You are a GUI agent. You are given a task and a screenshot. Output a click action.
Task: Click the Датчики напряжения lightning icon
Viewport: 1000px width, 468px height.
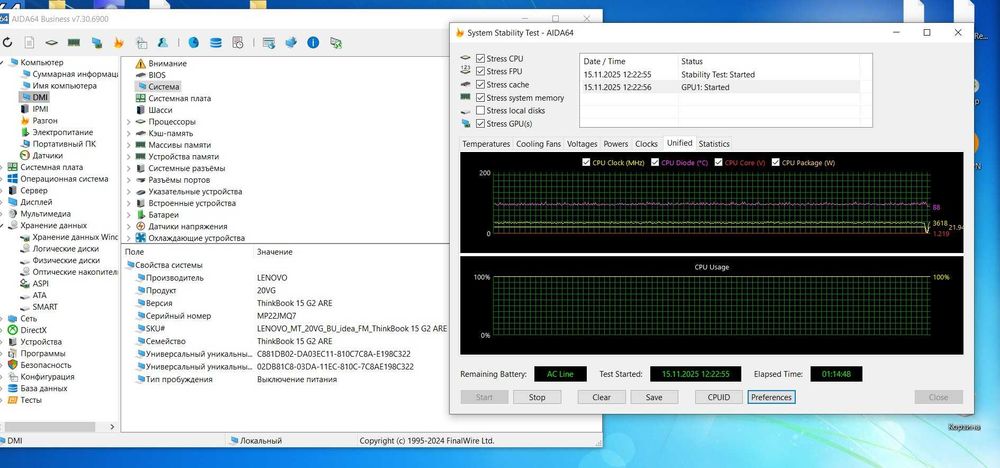pyautogui.click(x=140, y=226)
